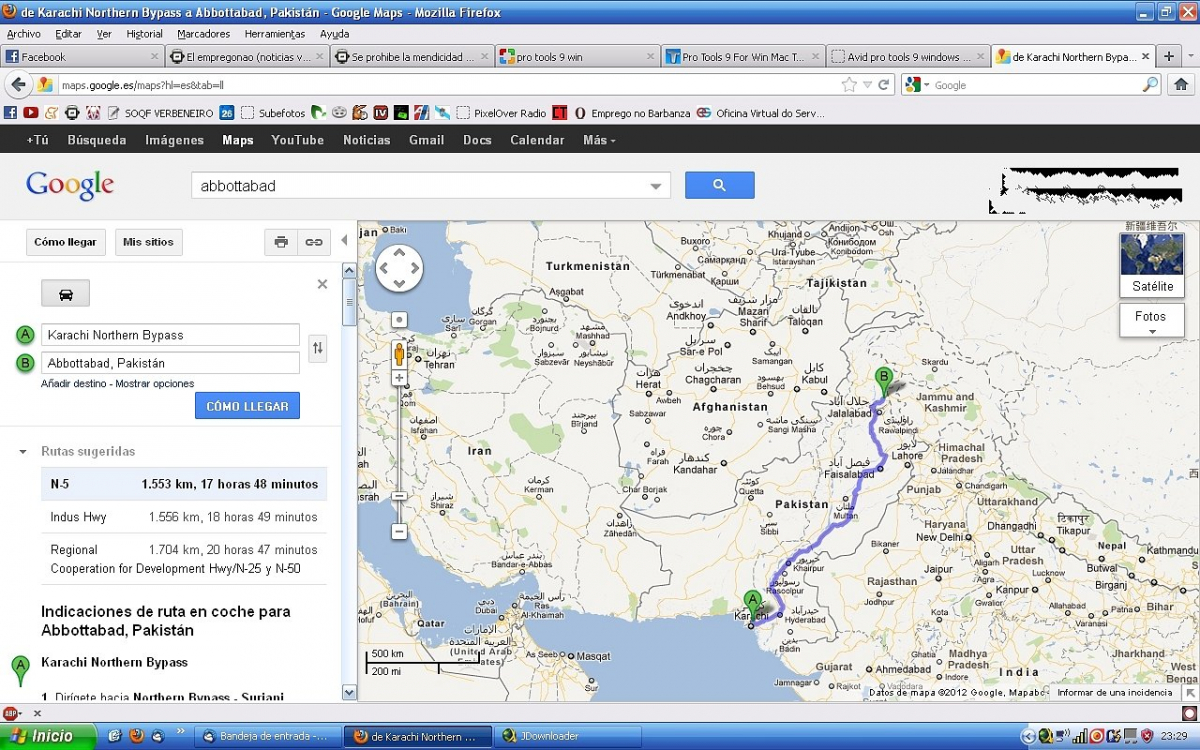Open SOQF VERBENEIRO bookmark
The width and height of the screenshot is (1200, 750).
[x=160, y=113]
